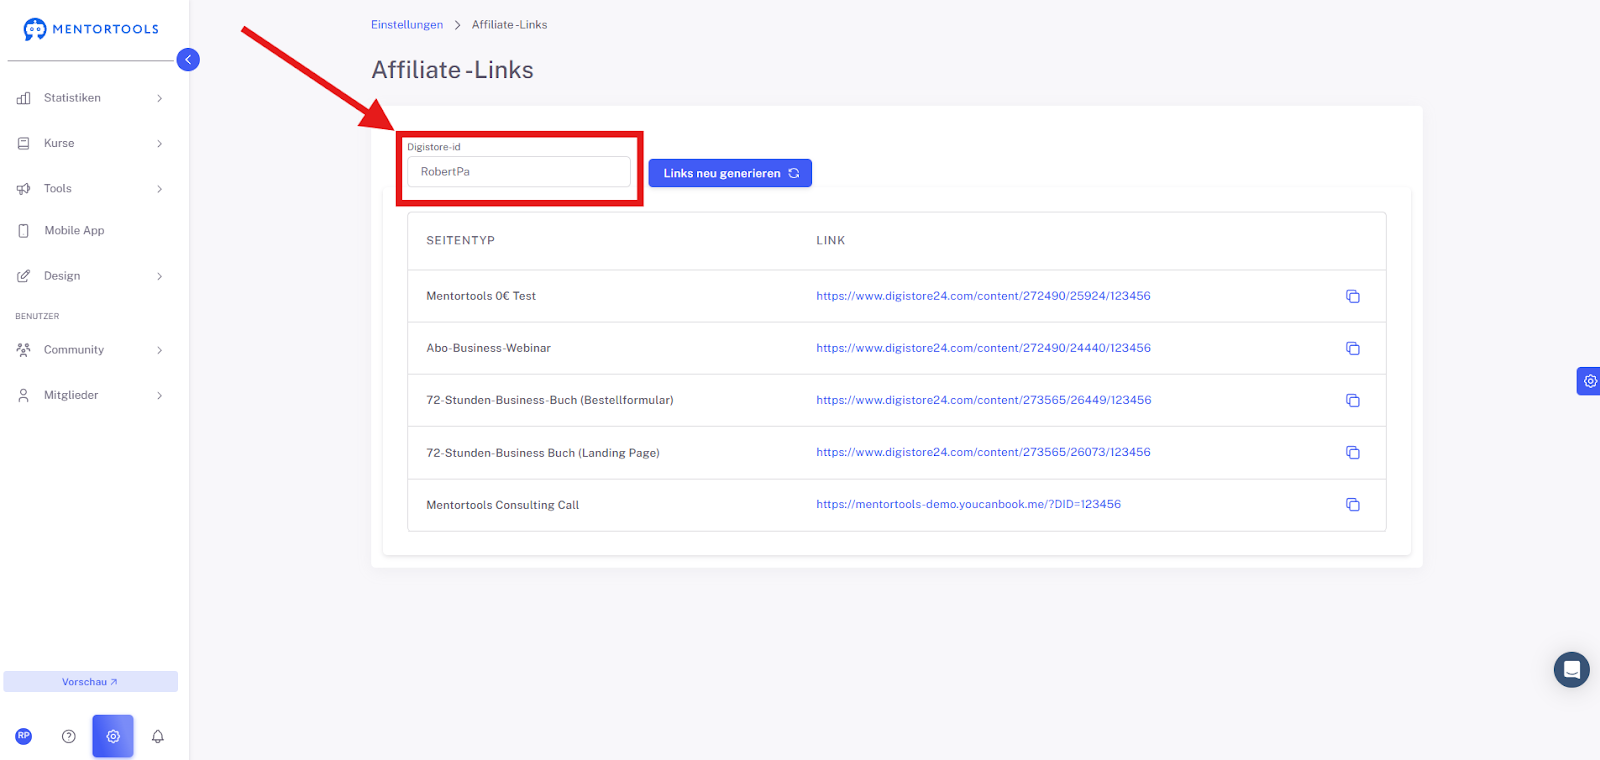Open the digistore24 link ending 26073/123456
Viewport: 1600px width, 760px height.
point(983,452)
